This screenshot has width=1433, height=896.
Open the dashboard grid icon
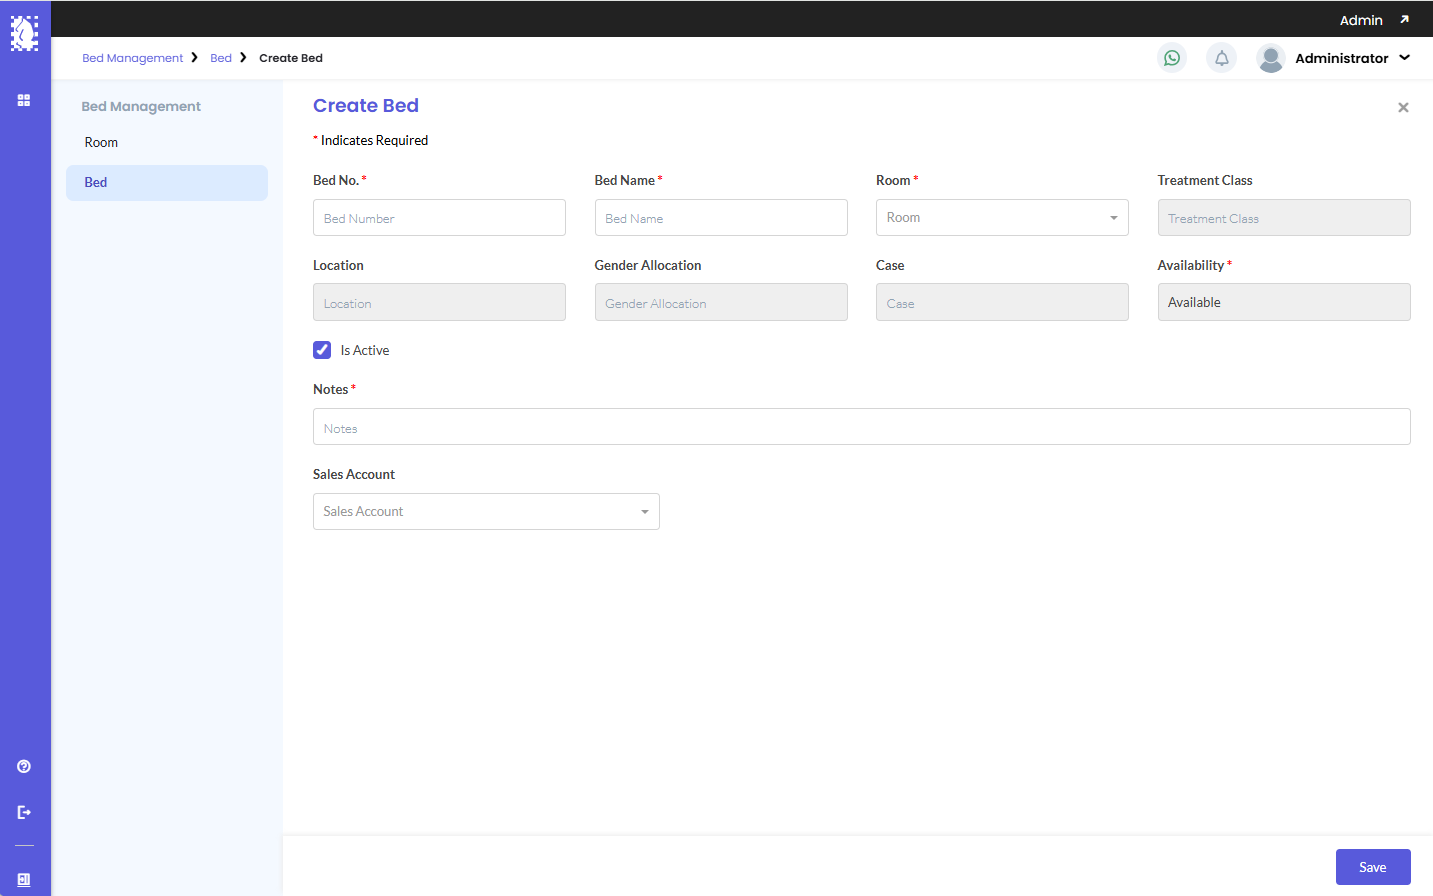(24, 100)
